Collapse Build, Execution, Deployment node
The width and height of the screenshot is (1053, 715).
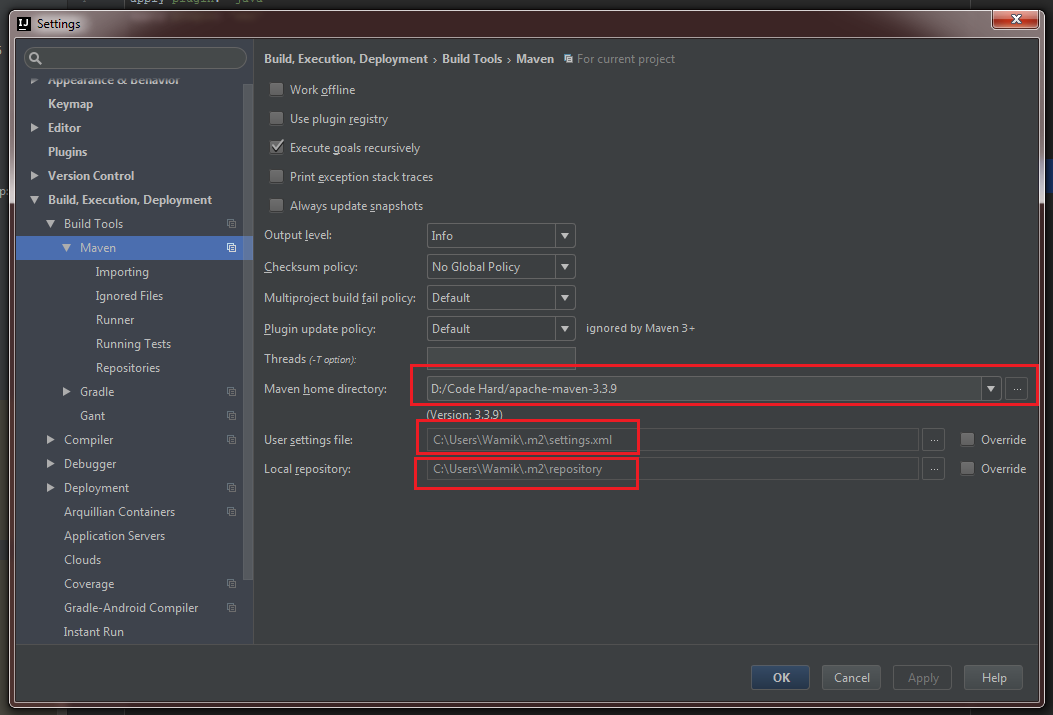click(35, 199)
